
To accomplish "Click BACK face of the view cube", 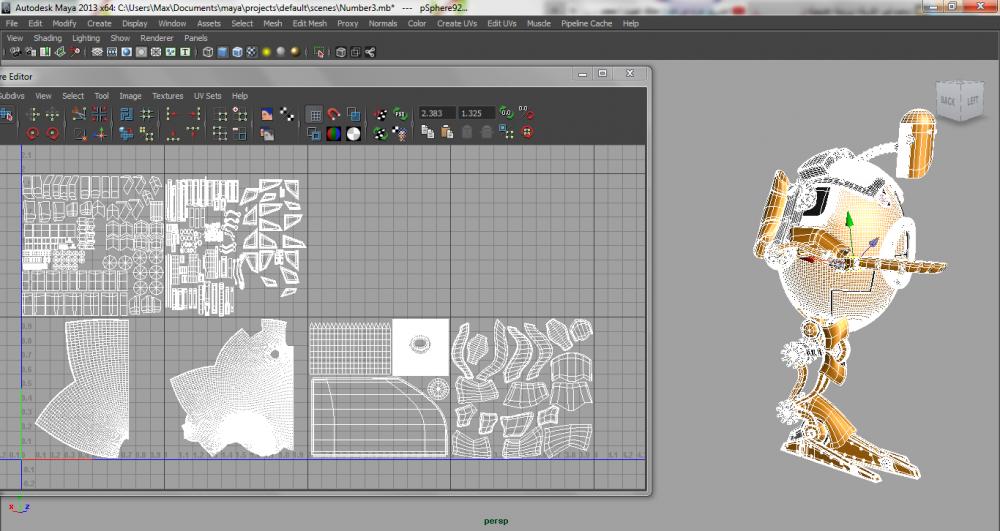I will [x=948, y=101].
